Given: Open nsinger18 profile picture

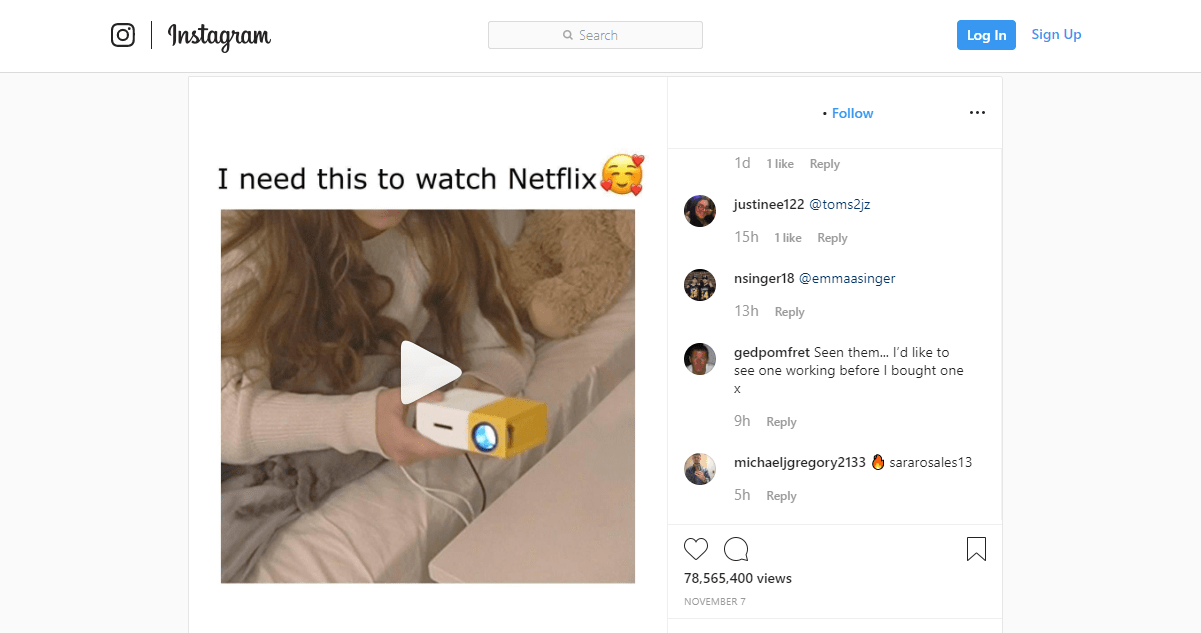Looking at the screenshot, I should 700,285.
